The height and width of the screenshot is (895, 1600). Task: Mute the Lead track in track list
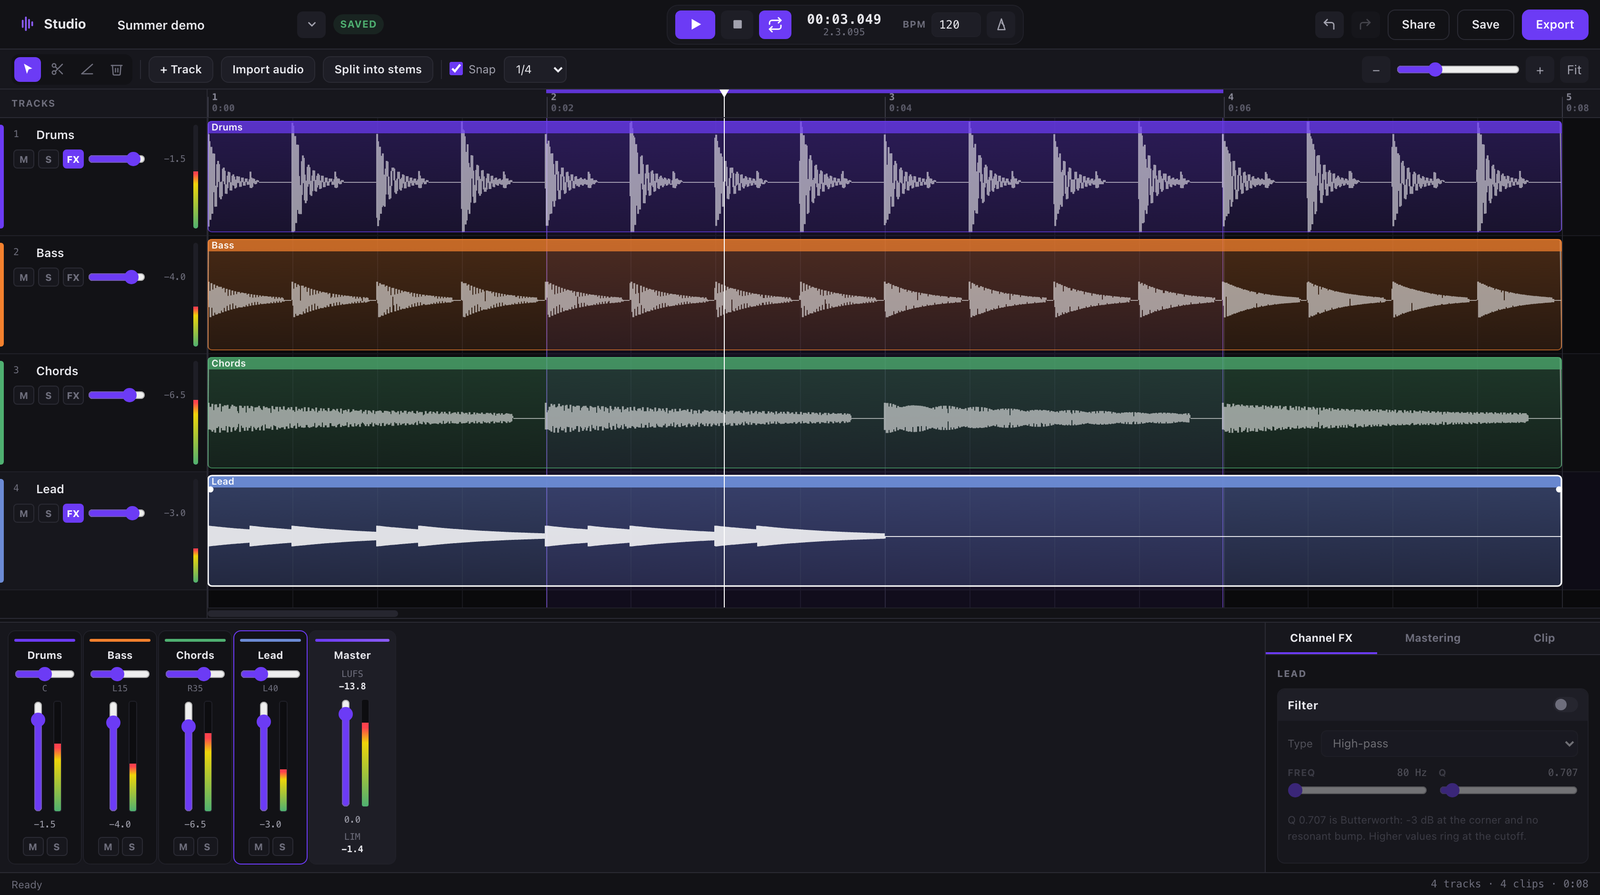click(24, 513)
